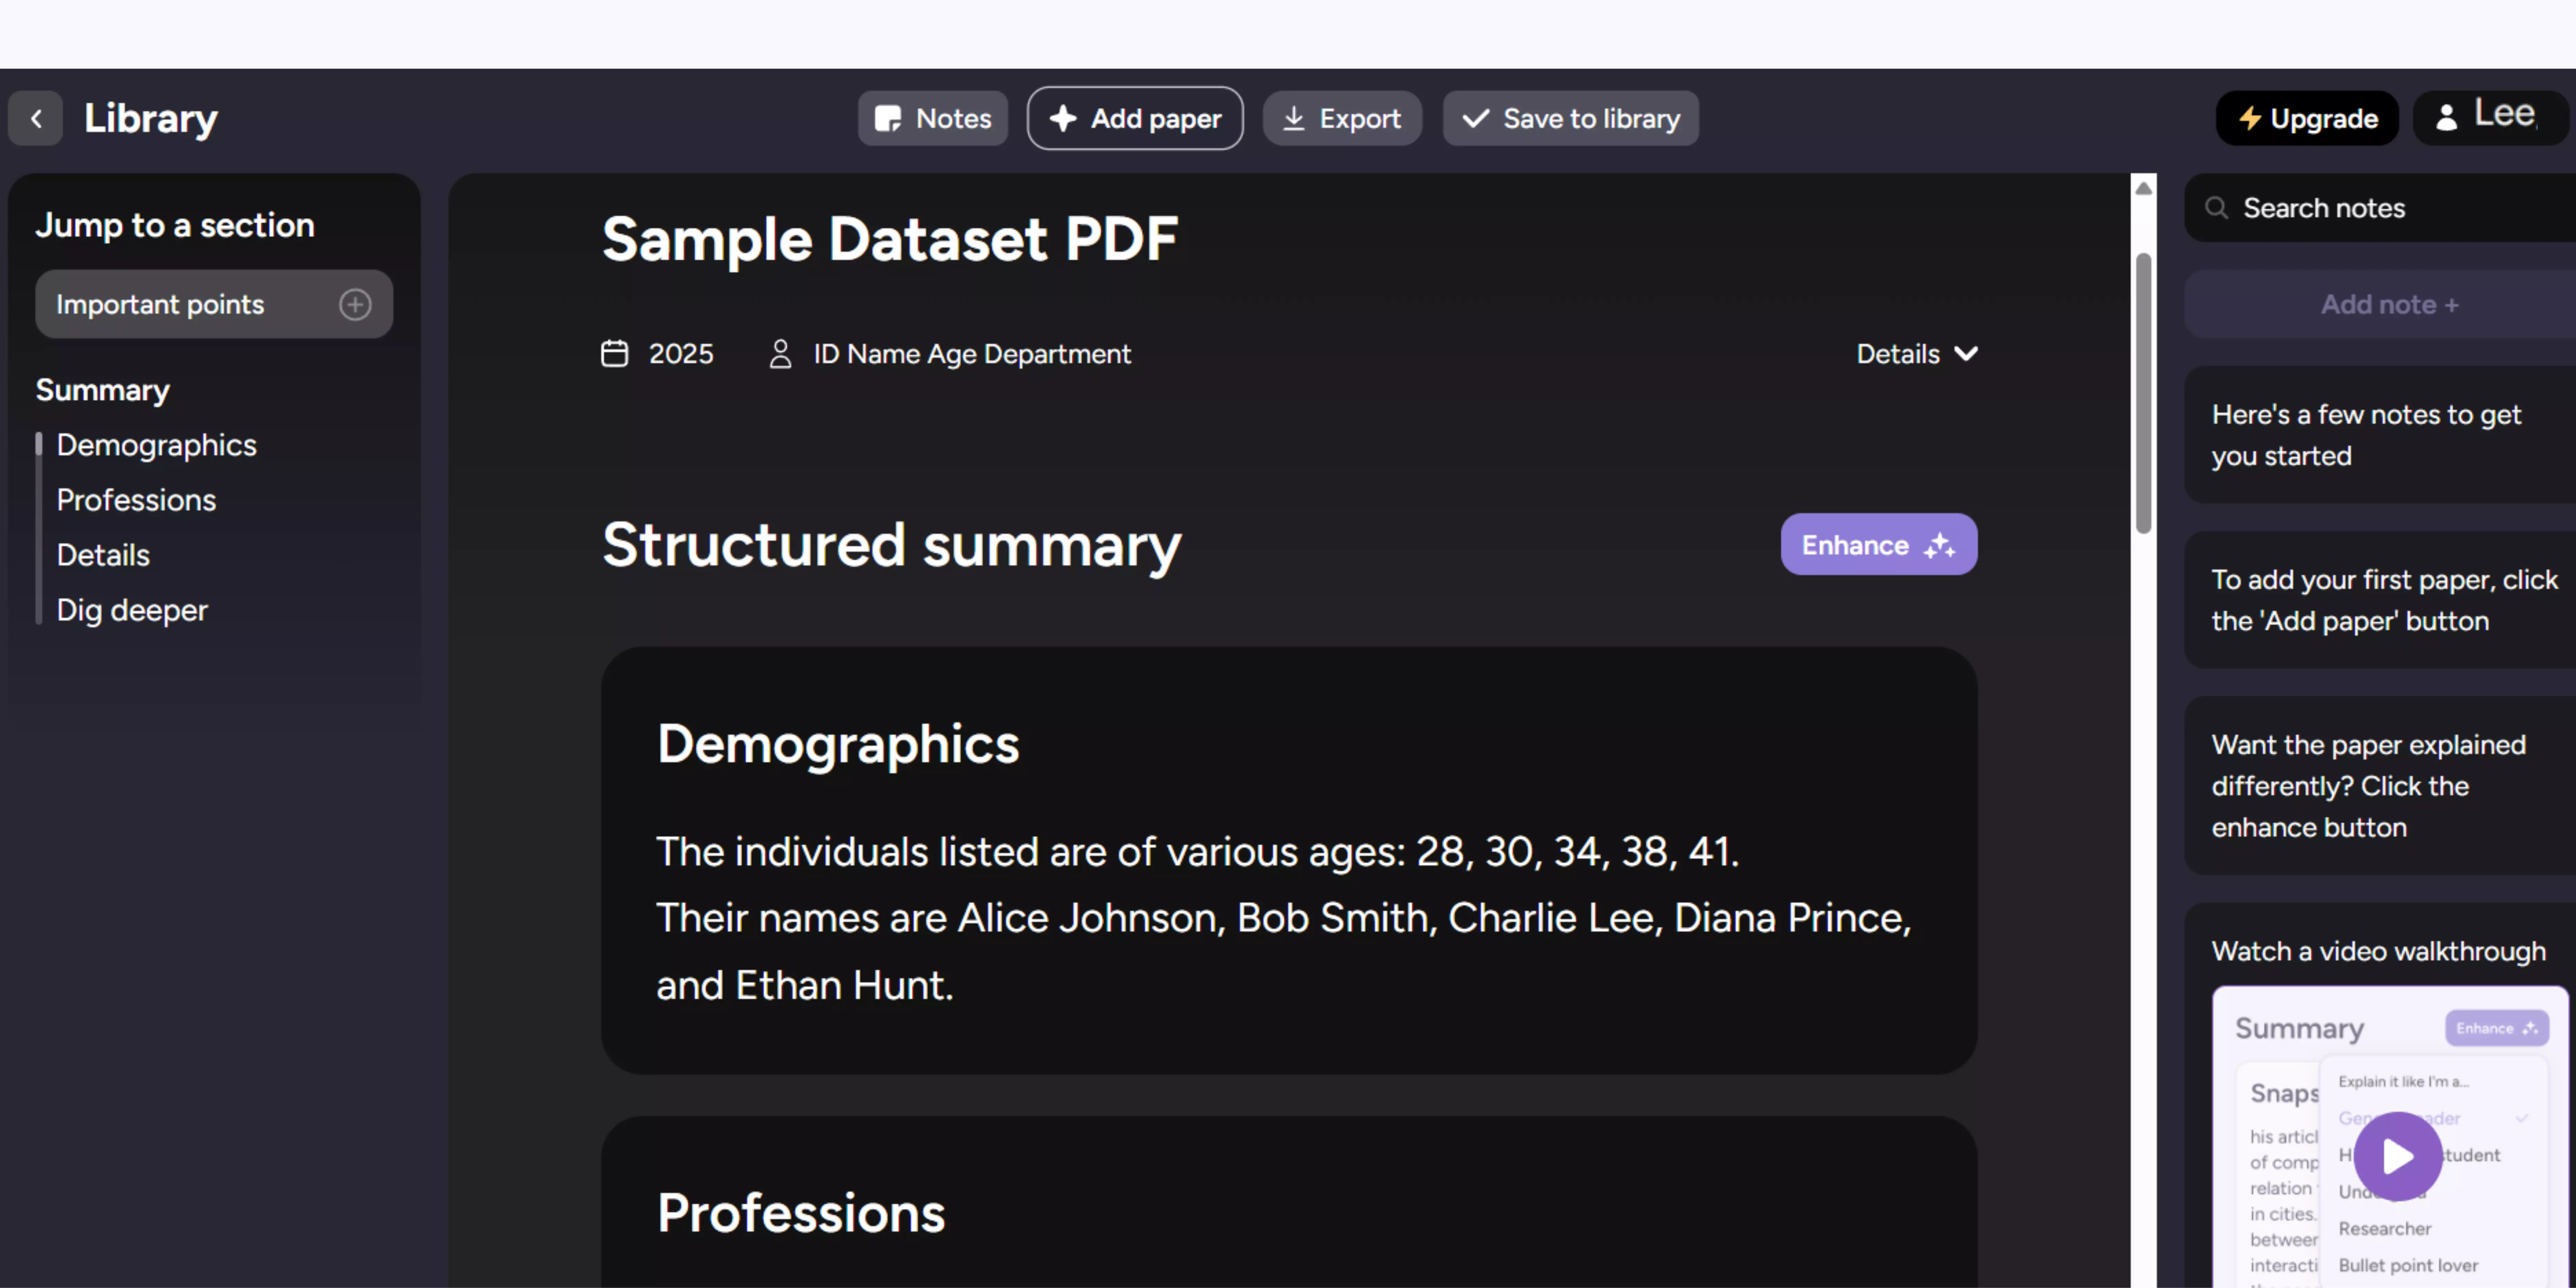Open the Notes panel button

pos(932,119)
